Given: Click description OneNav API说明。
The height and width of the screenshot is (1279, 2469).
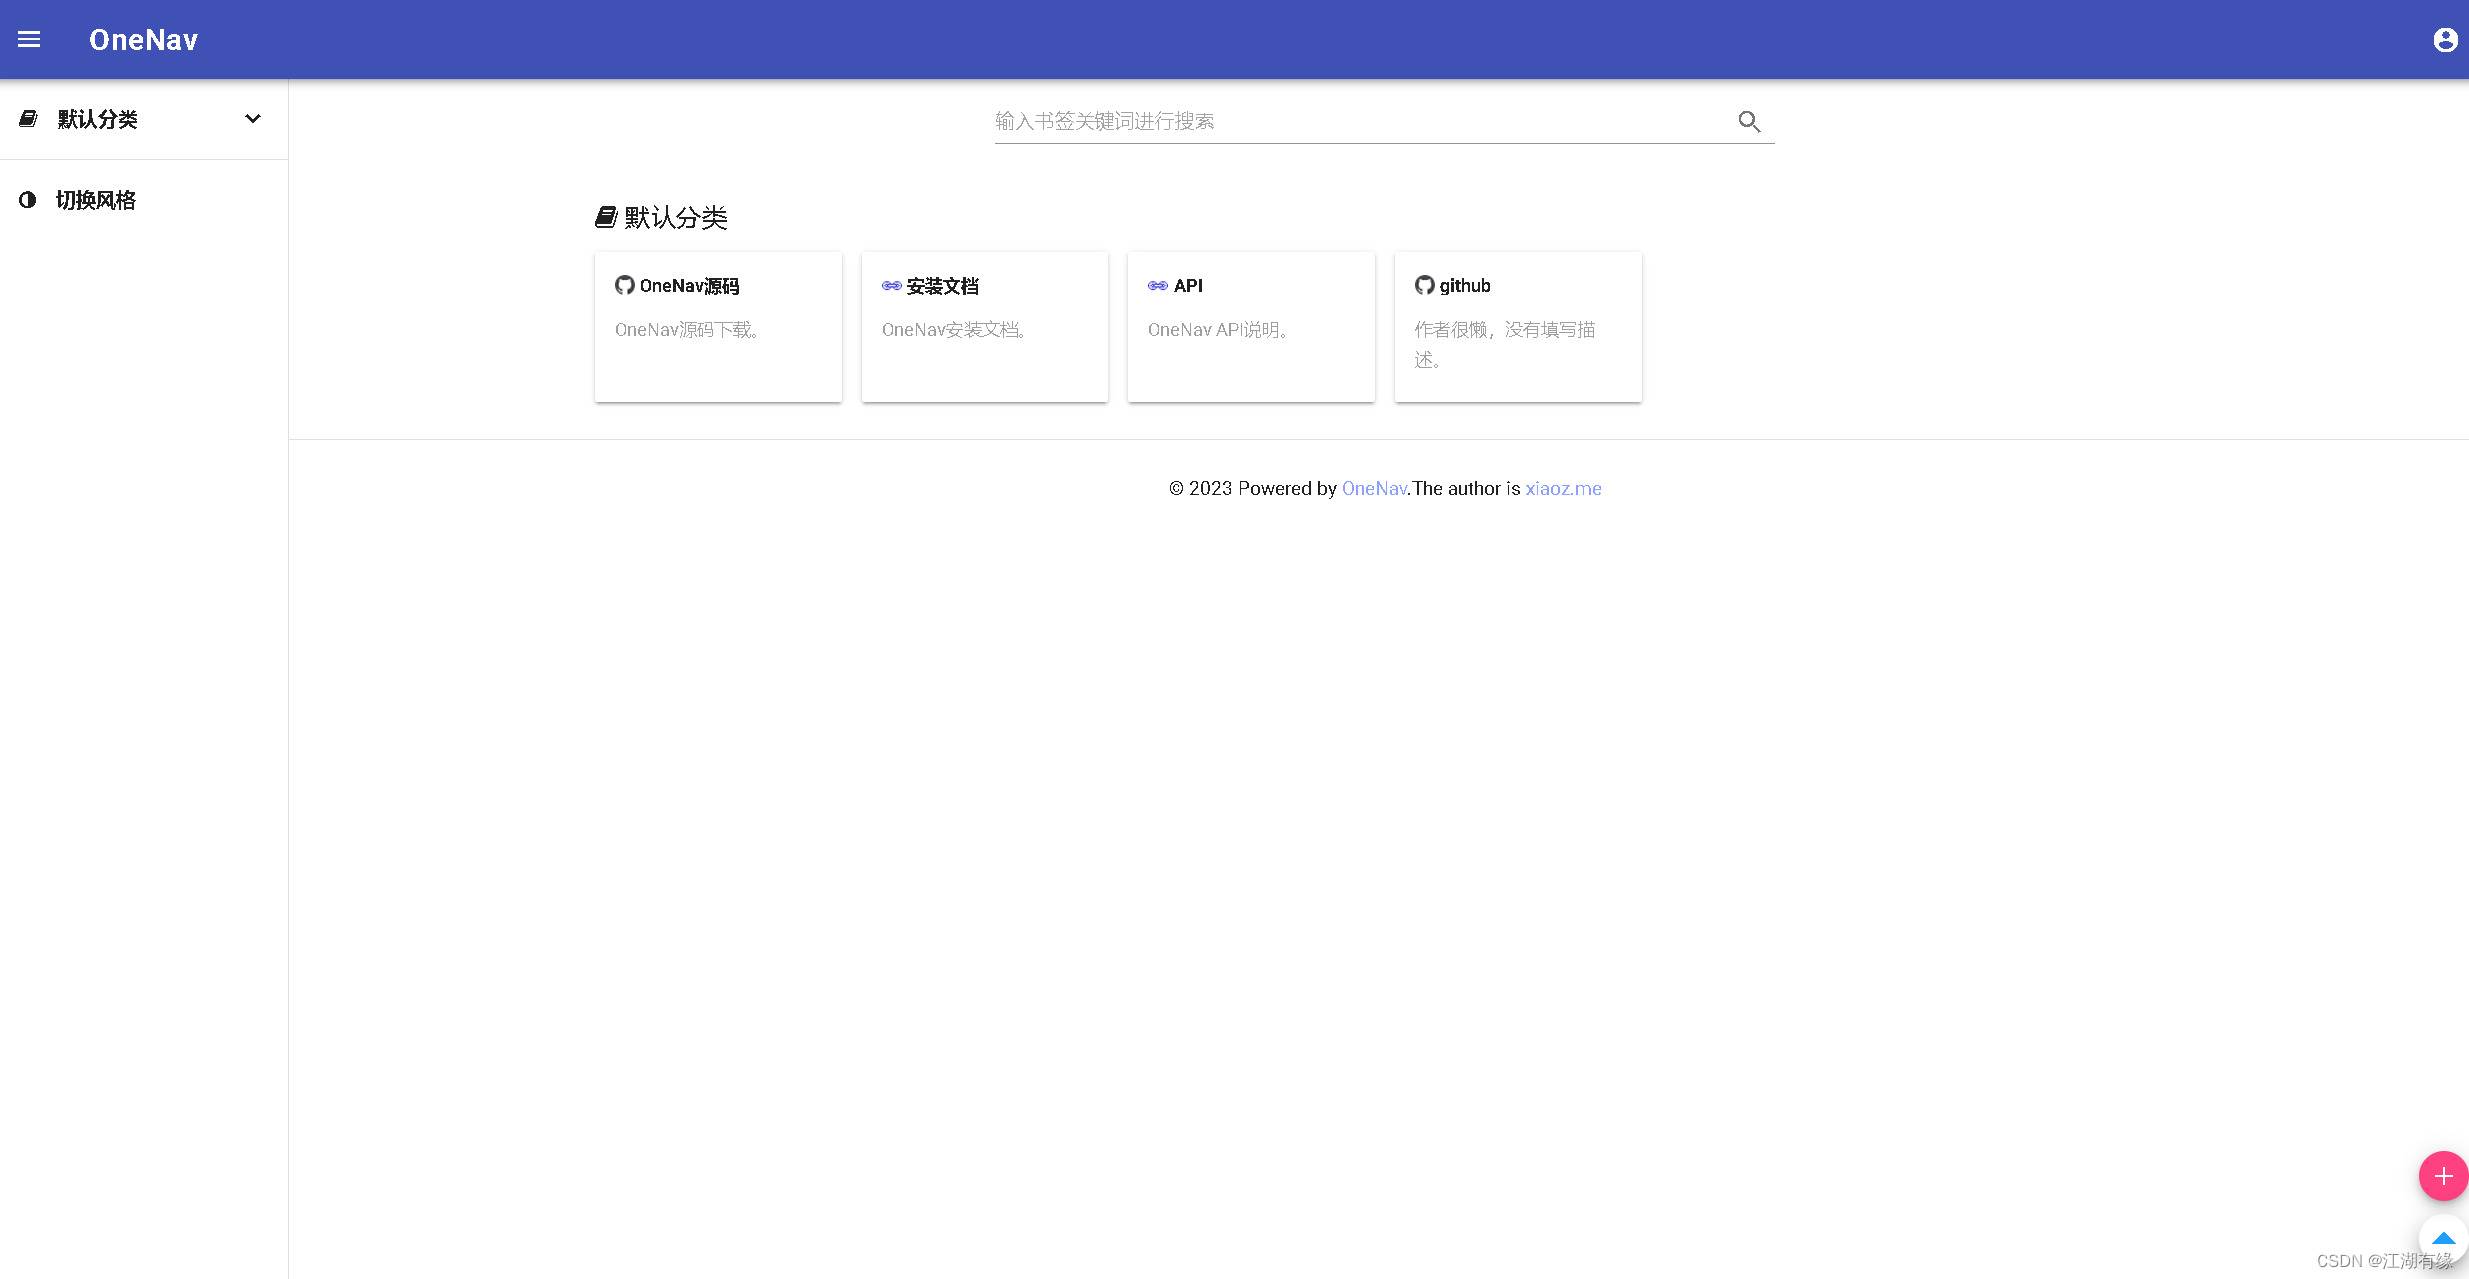Looking at the screenshot, I should [x=1221, y=330].
